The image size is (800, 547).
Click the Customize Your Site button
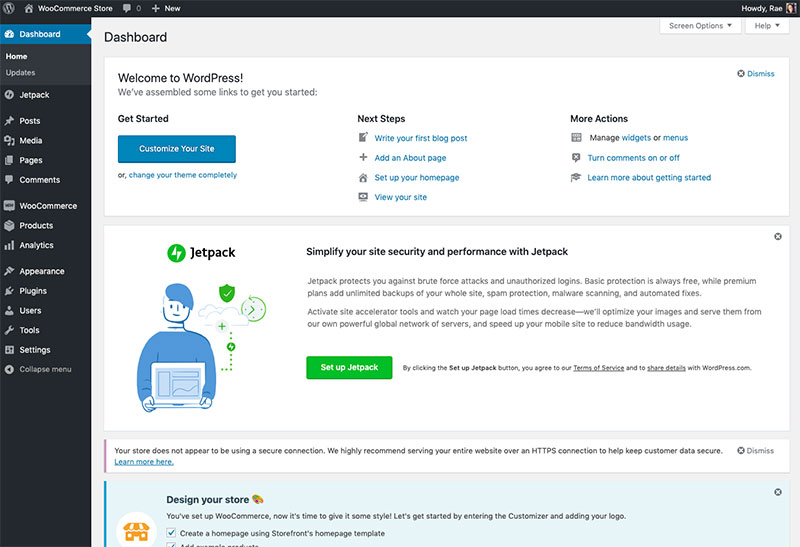[177, 148]
